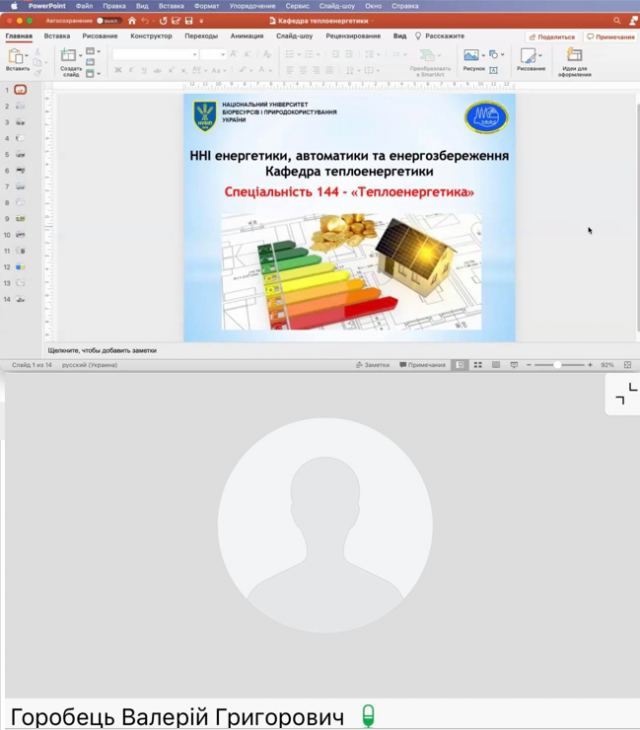Click the Вставить paste icon
Screen dimensions: 640x730
coord(17,57)
